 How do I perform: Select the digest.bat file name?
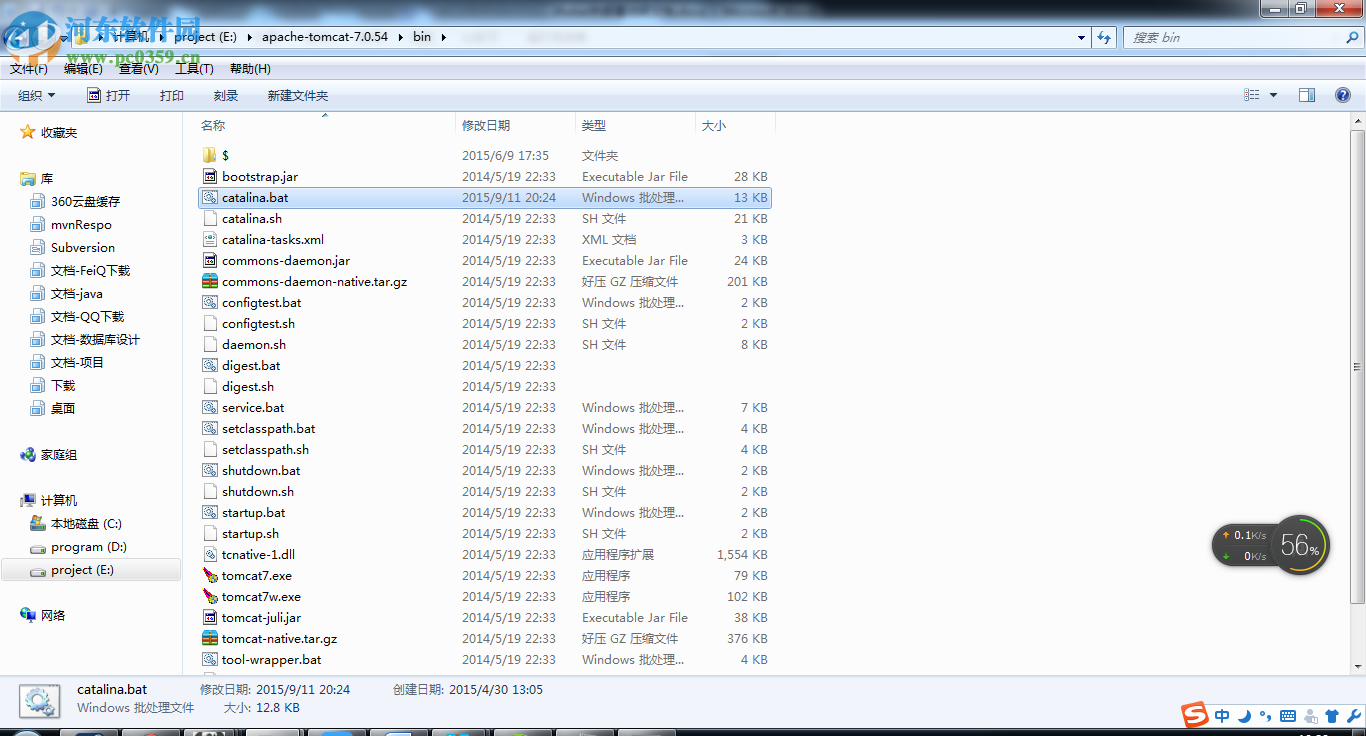click(251, 365)
